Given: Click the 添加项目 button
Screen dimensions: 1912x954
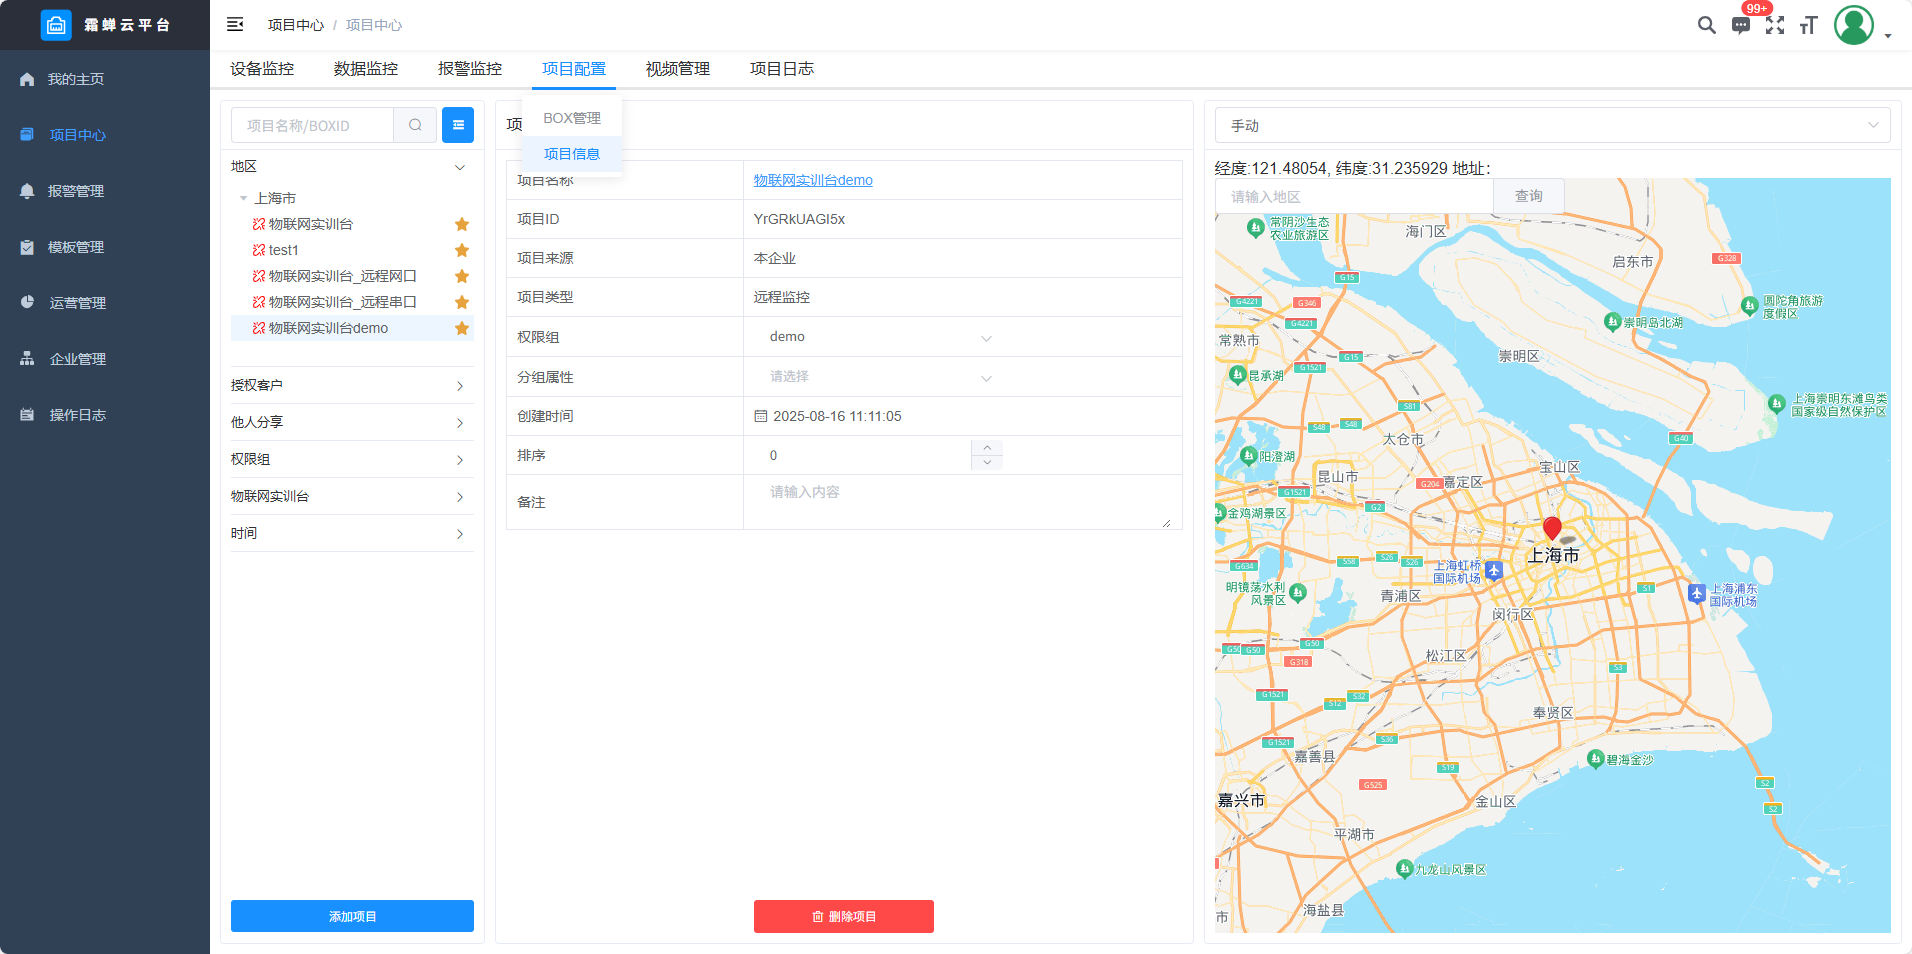Looking at the screenshot, I should (x=352, y=916).
